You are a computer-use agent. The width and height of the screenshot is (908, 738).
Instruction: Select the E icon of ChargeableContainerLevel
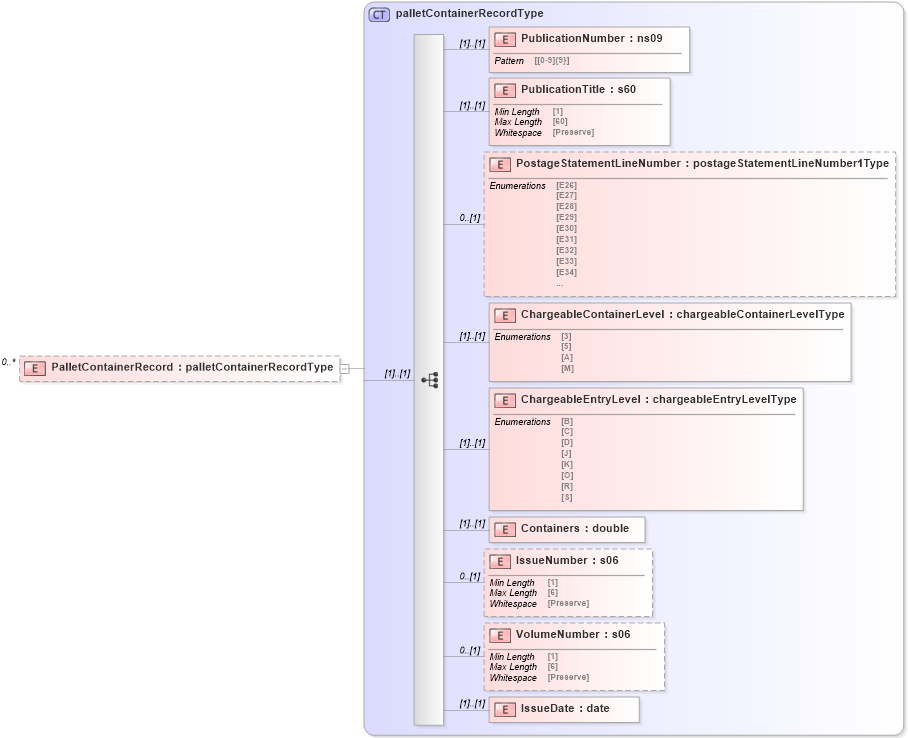[x=501, y=314]
